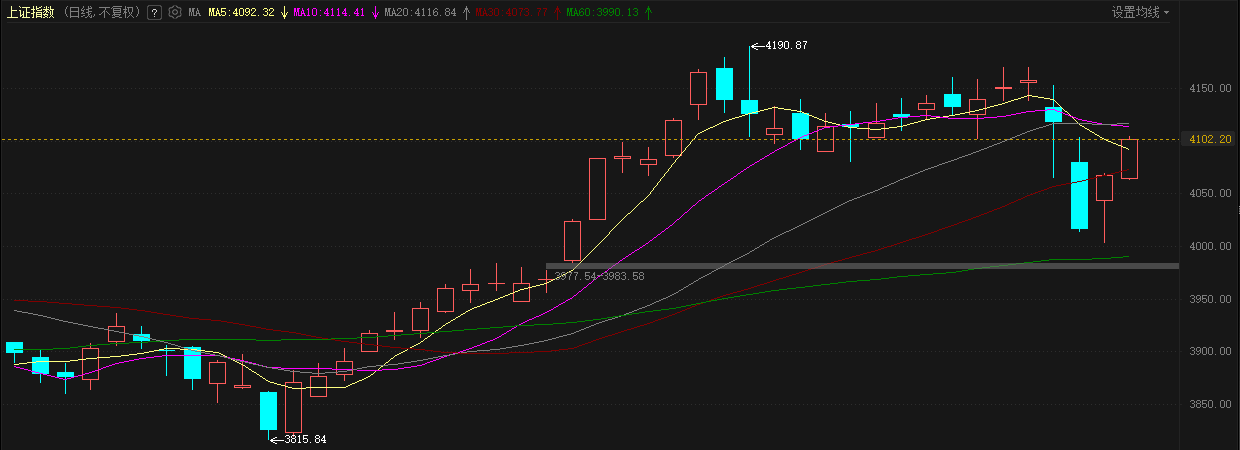Click the MA20:4116.84 indicator value
This screenshot has height=450, width=1240.
(420, 13)
